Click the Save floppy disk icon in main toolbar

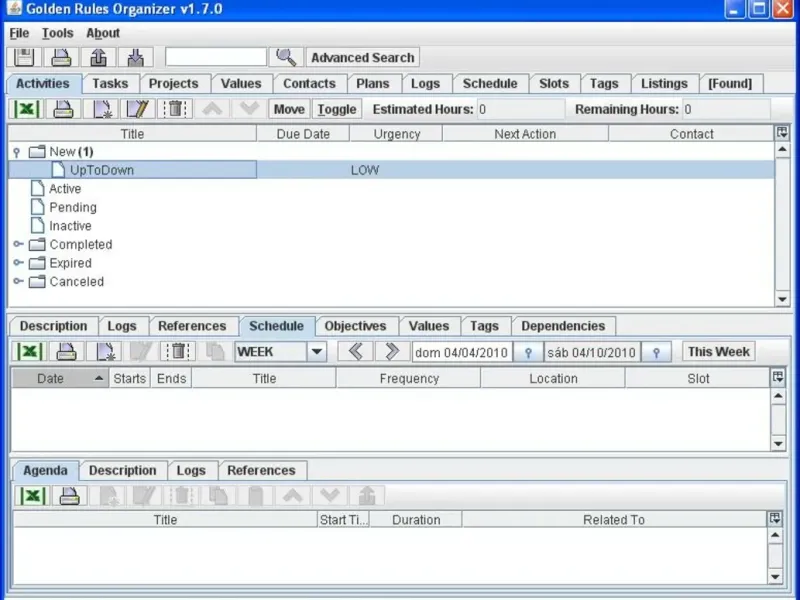[24, 57]
